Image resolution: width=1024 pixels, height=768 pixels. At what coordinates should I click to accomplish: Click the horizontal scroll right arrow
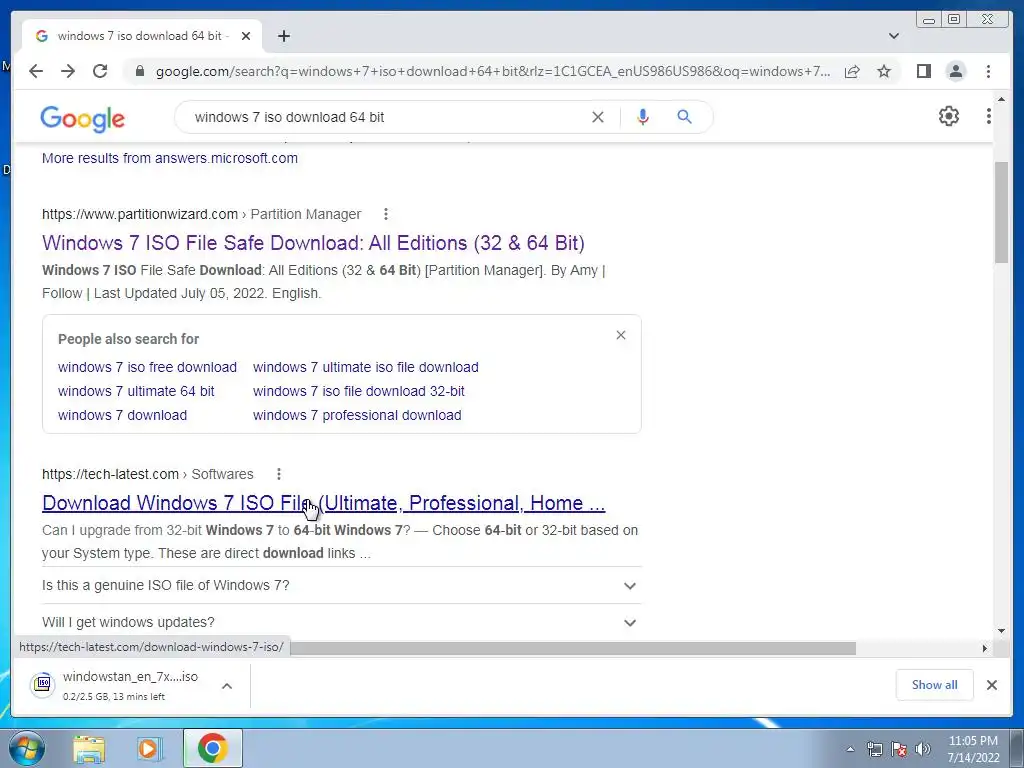point(984,648)
